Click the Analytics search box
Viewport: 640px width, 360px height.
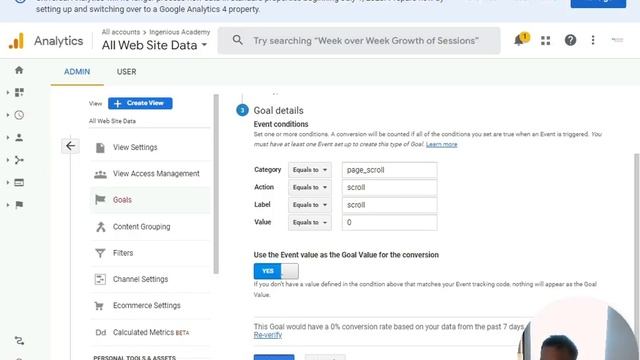click(x=359, y=40)
